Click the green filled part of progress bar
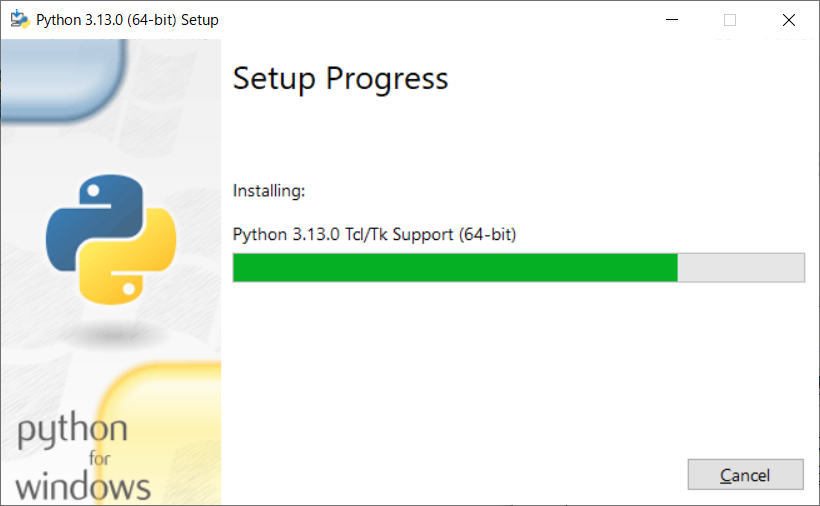 [x=455, y=268]
